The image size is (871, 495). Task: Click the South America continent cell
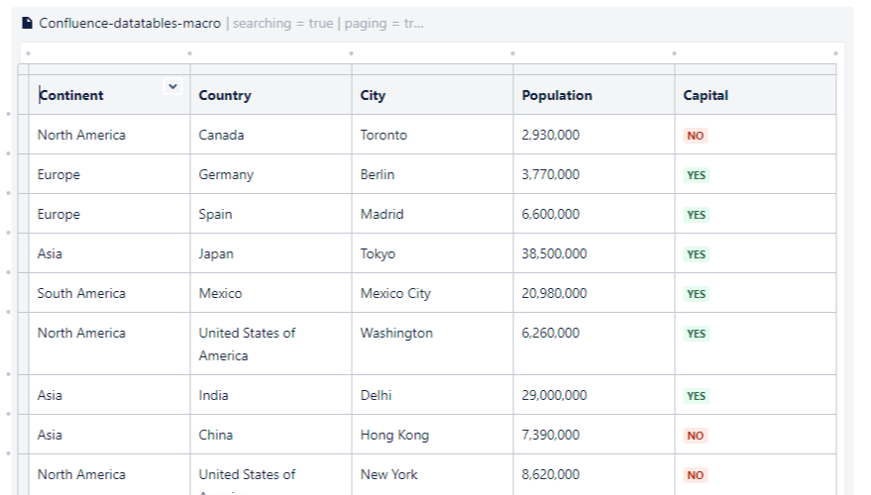82,294
